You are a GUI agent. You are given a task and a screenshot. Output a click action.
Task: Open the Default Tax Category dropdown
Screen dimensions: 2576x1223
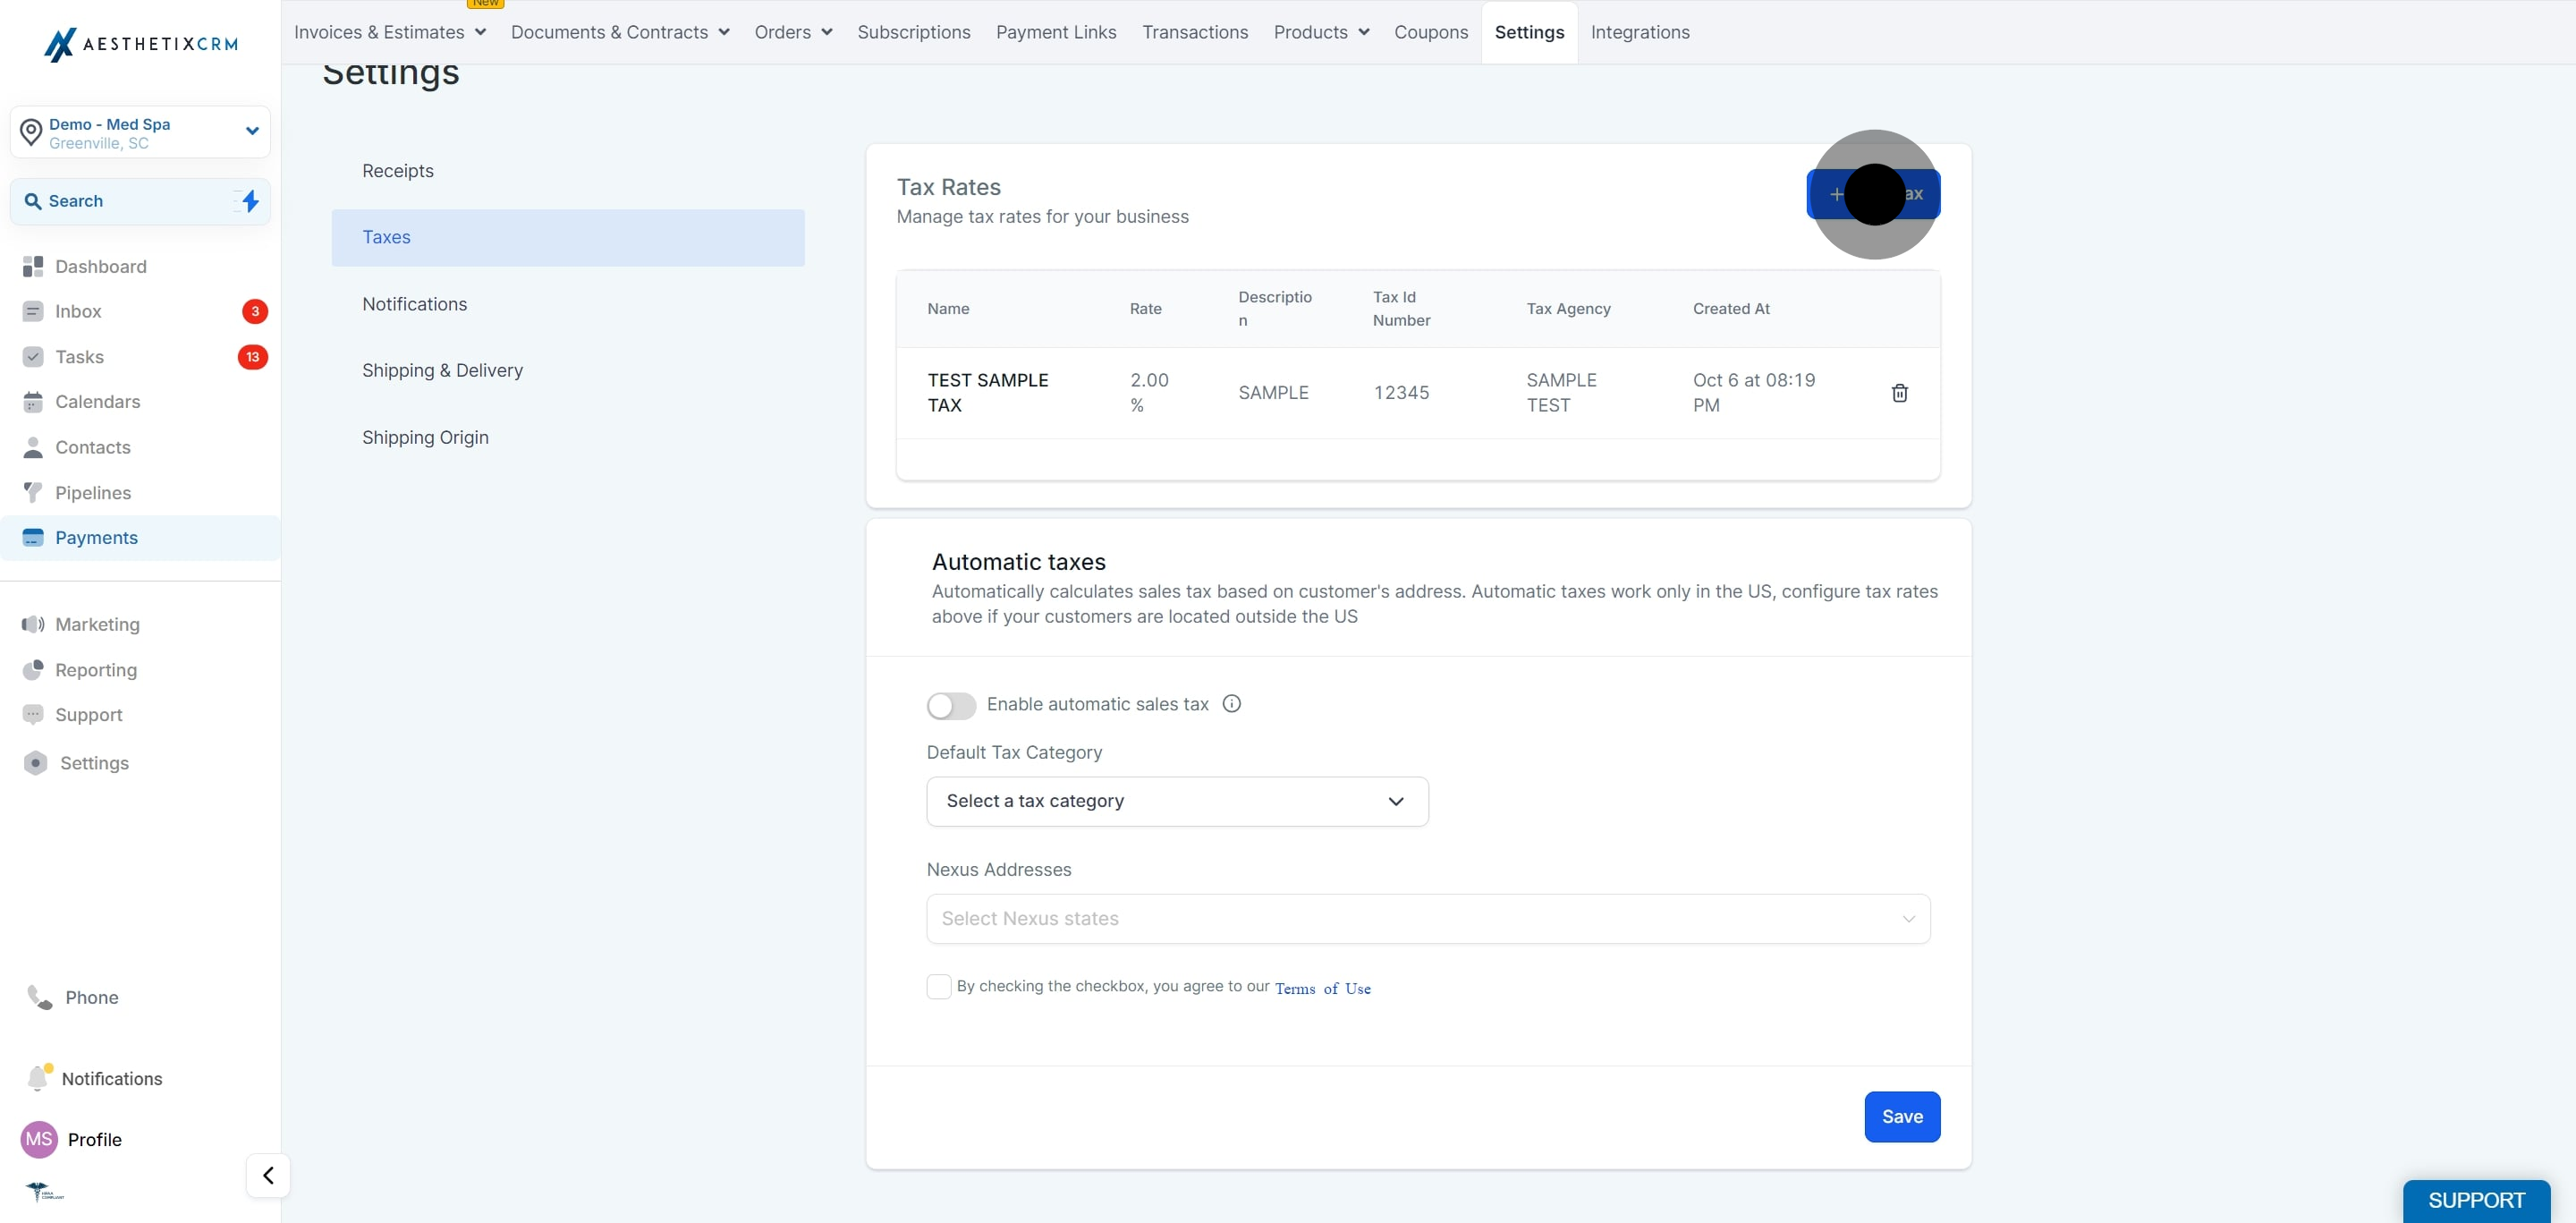1177,801
